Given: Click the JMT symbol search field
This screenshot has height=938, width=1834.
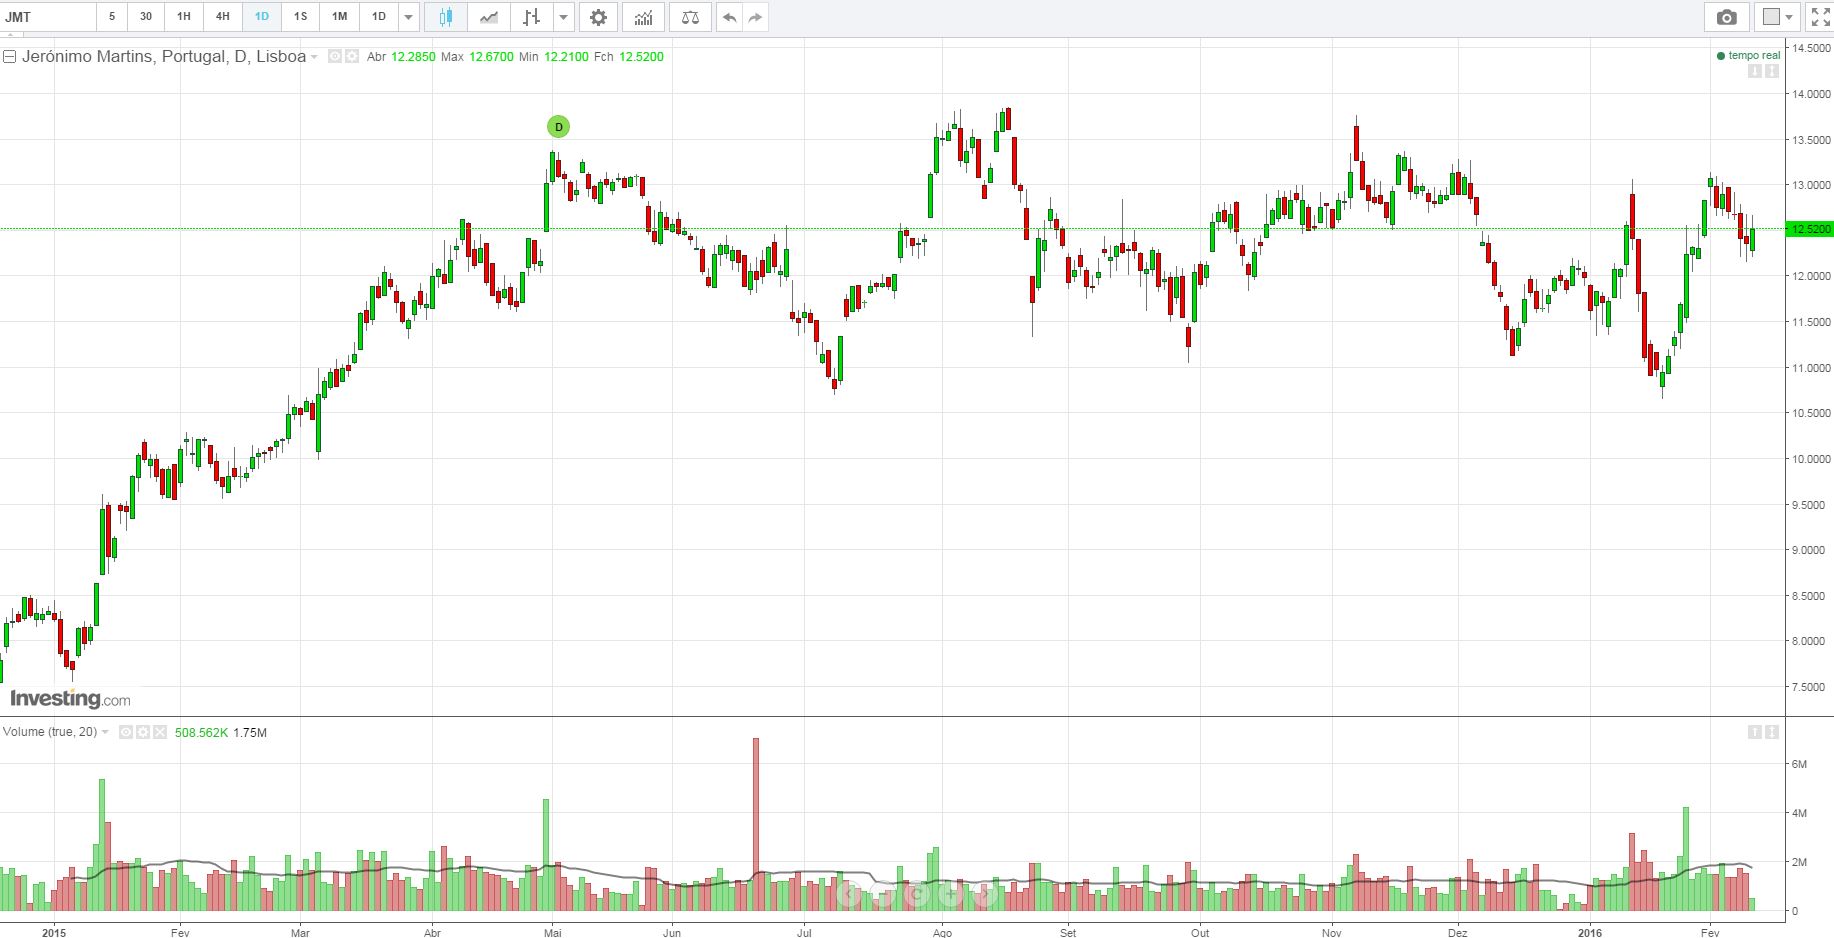Looking at the screenshot, I should 48,17.
